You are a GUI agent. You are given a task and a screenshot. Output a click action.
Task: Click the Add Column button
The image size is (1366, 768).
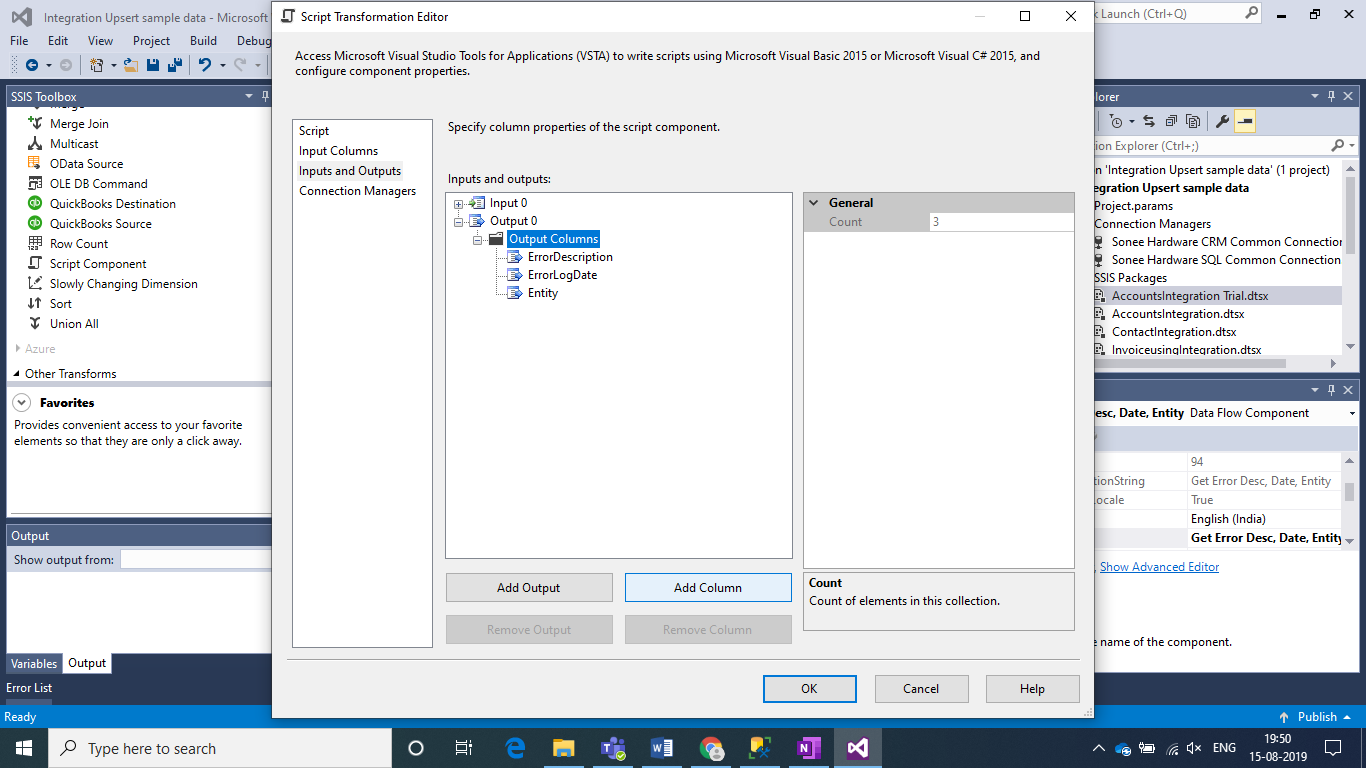click(x=708, y=588)
